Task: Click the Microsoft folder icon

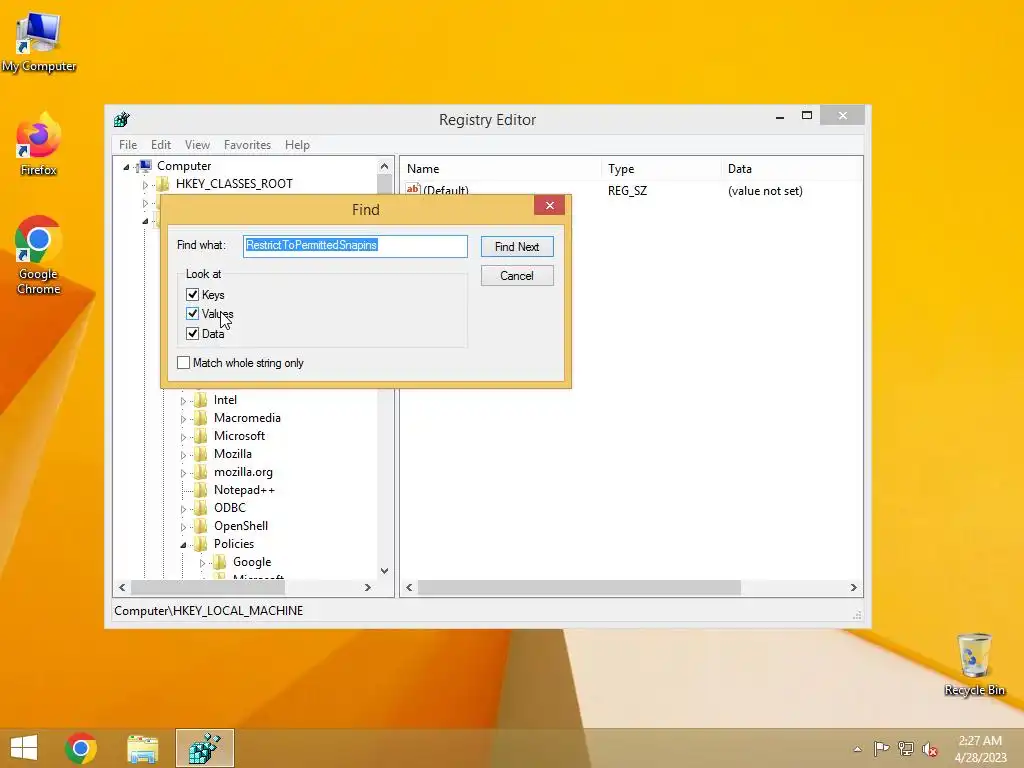Action: pyautogui.click(x=201, y=436)
